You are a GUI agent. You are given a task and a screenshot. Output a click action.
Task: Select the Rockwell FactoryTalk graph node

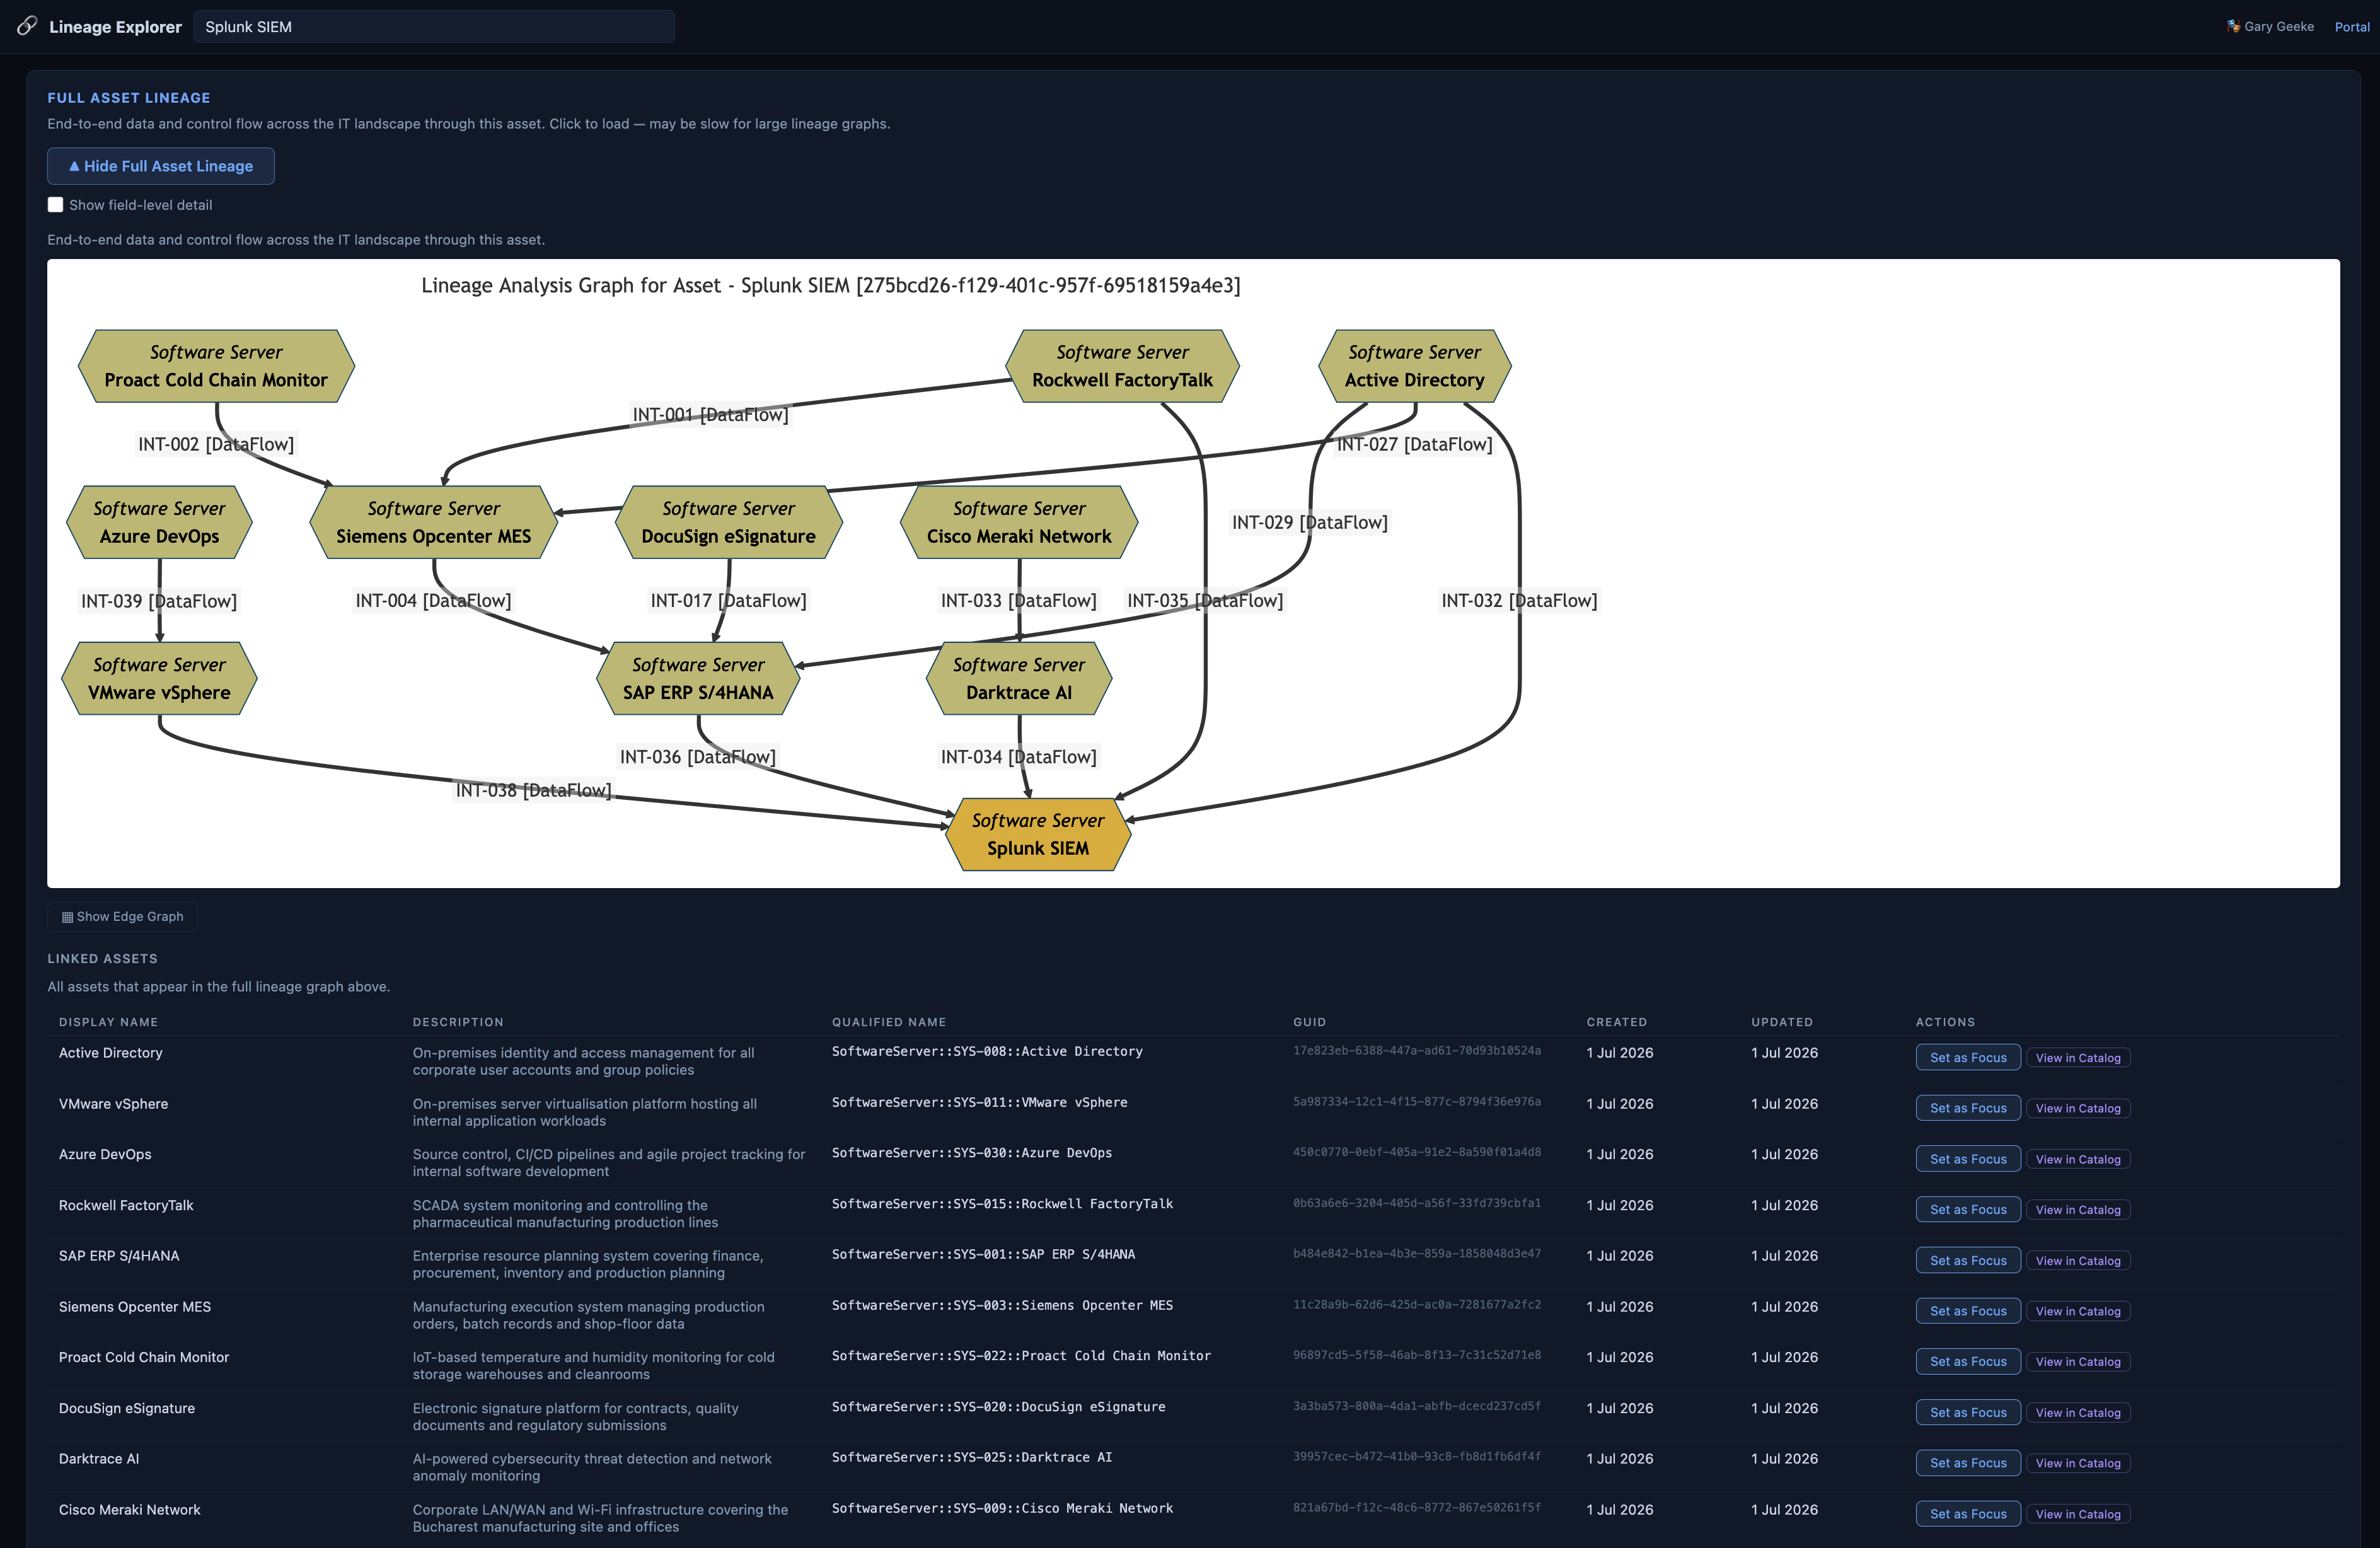tap(1122, 366)
